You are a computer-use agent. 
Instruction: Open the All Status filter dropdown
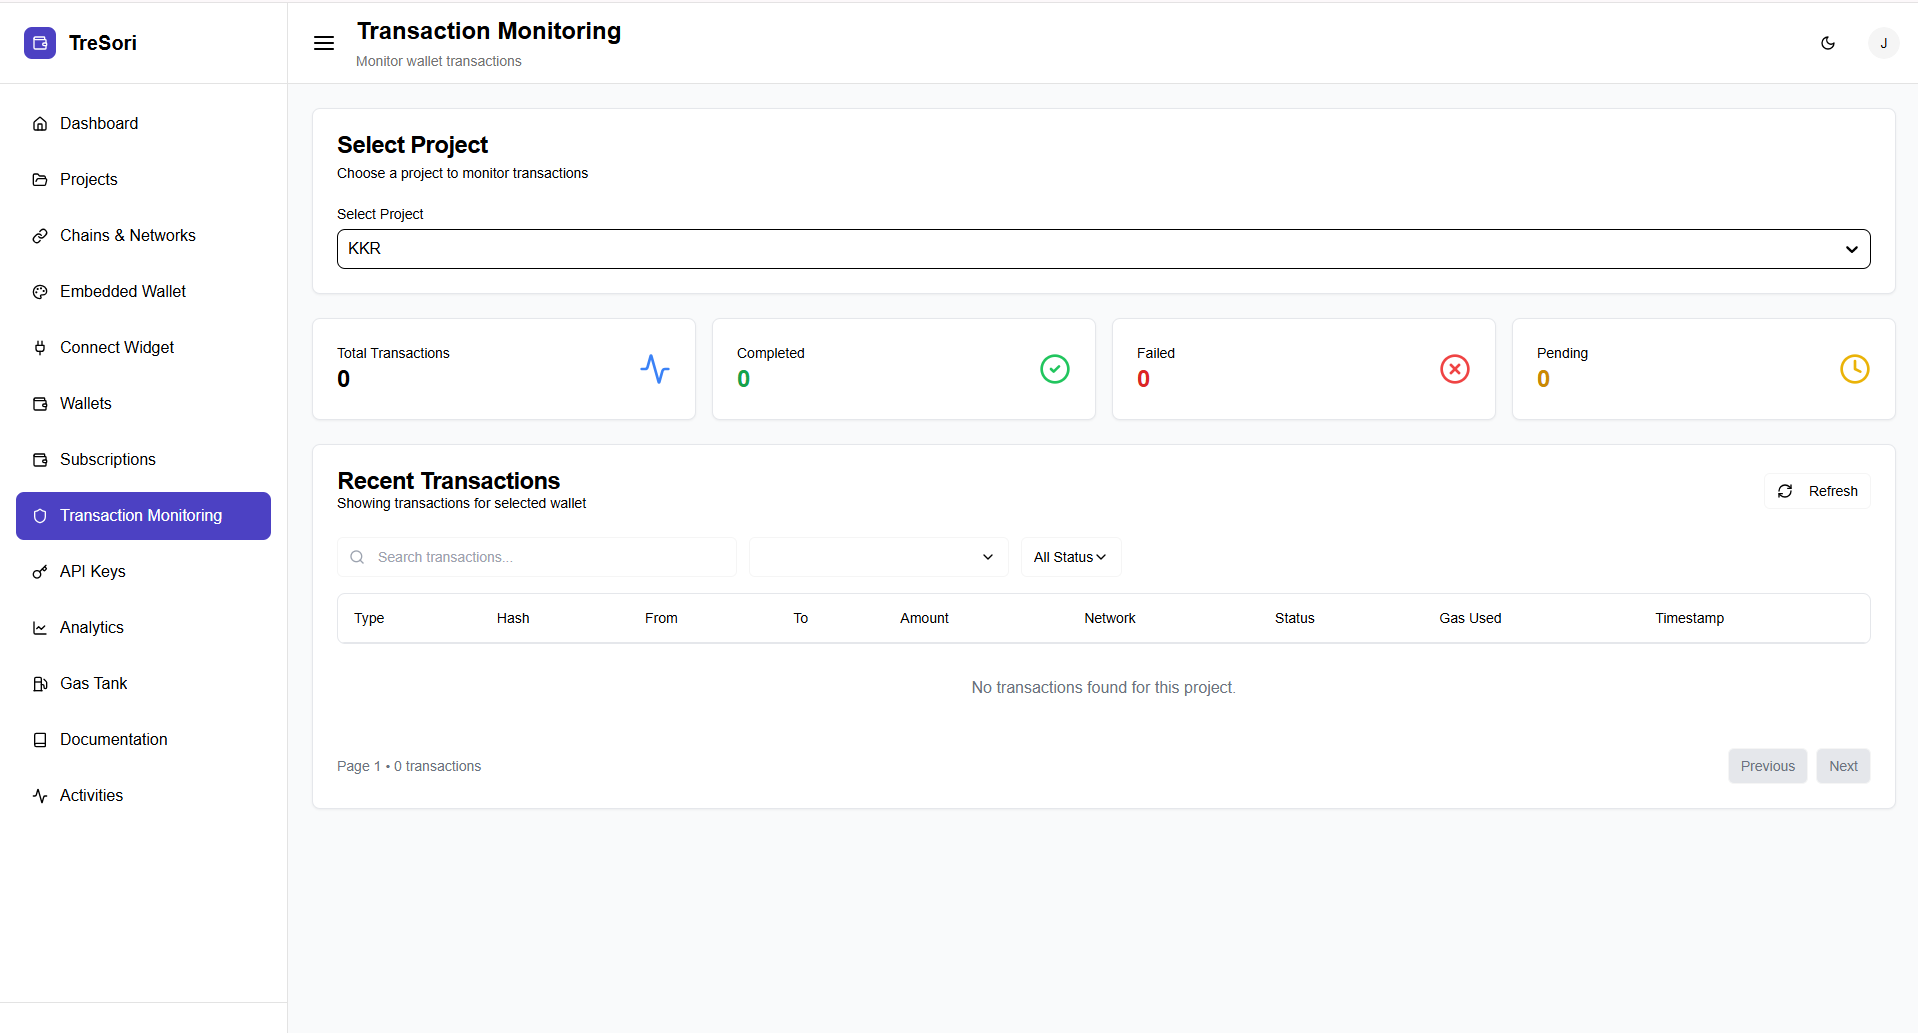1070,557
